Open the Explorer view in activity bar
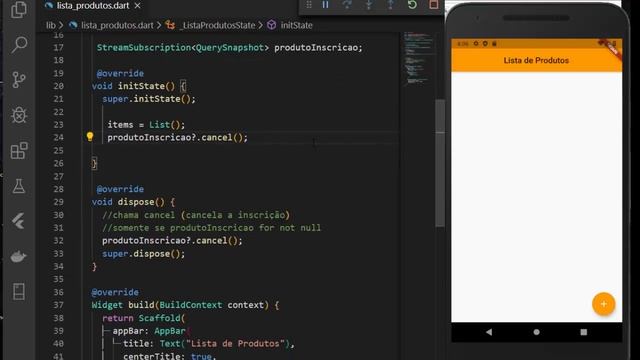The image size is (640, 360). click(x=19, y=10)
